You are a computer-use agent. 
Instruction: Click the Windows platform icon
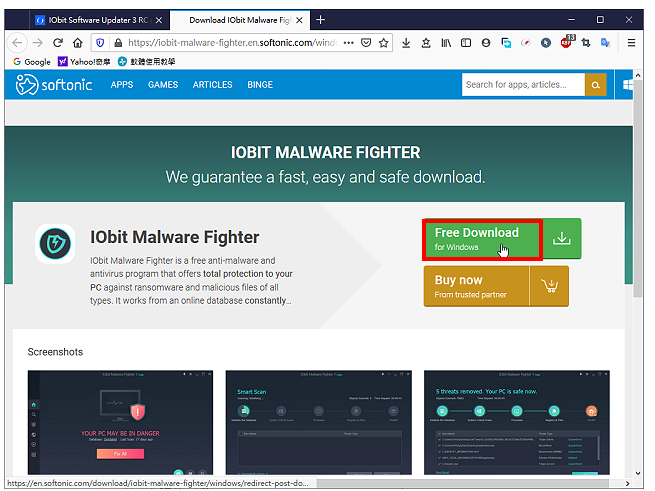(x=627, y=85)
